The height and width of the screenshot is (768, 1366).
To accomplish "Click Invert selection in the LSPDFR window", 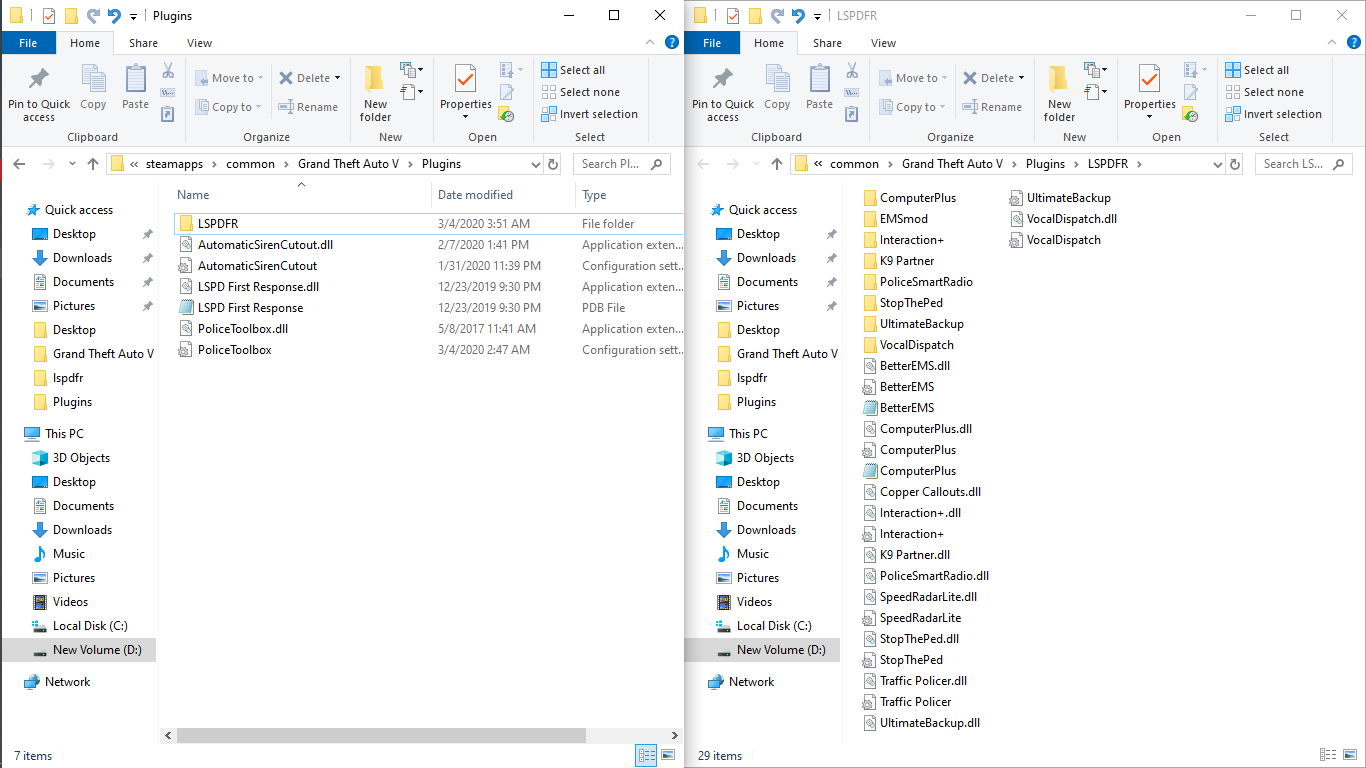I will tap(1273, 114).
